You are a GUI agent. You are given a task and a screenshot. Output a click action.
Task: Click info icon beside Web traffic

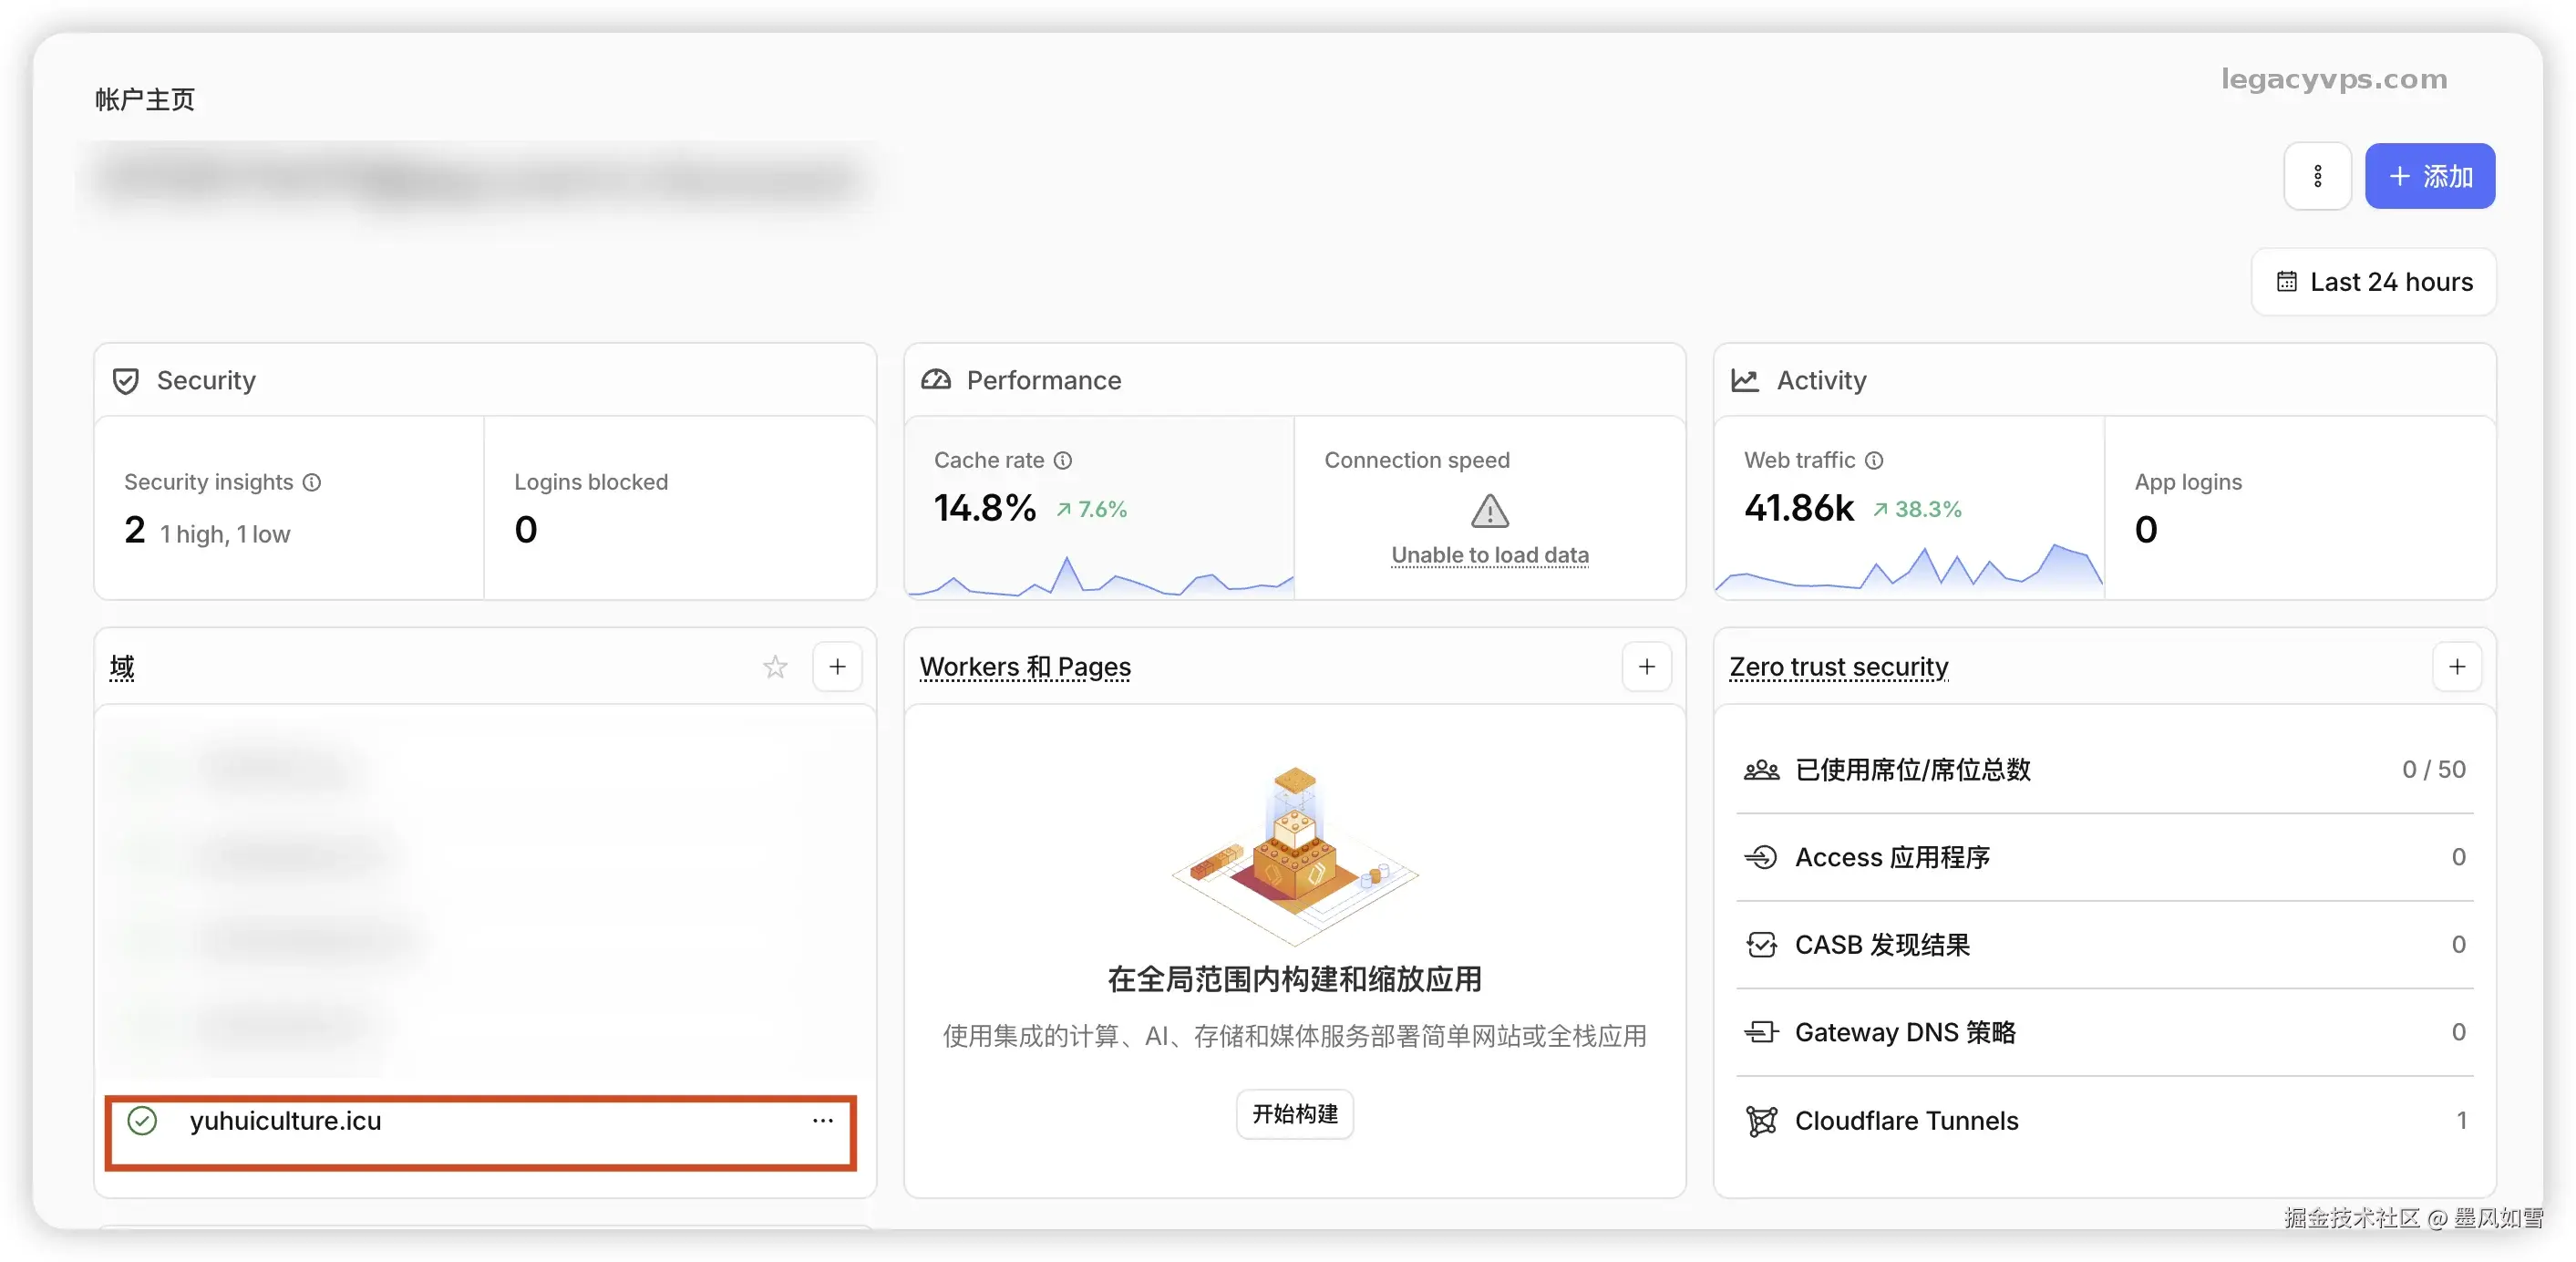1874,460
